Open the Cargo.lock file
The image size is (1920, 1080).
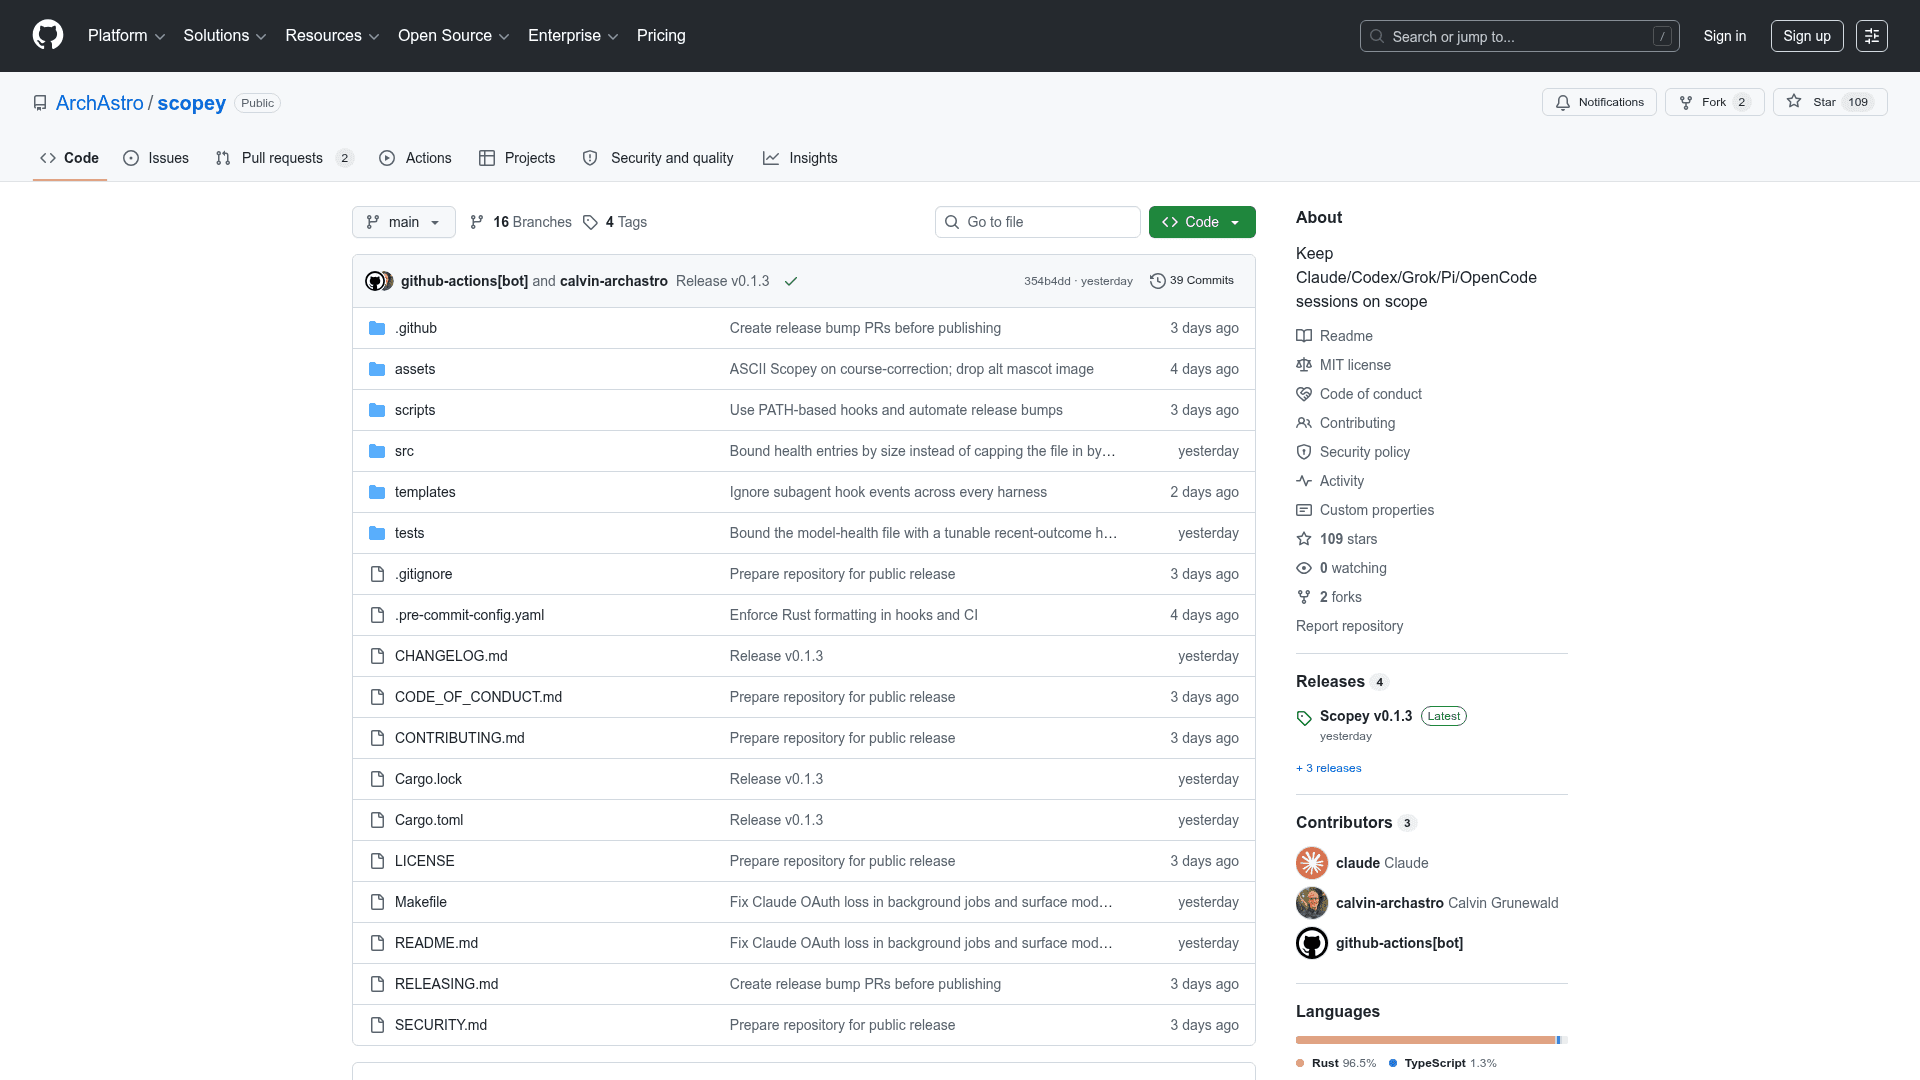tap(428, 779)
